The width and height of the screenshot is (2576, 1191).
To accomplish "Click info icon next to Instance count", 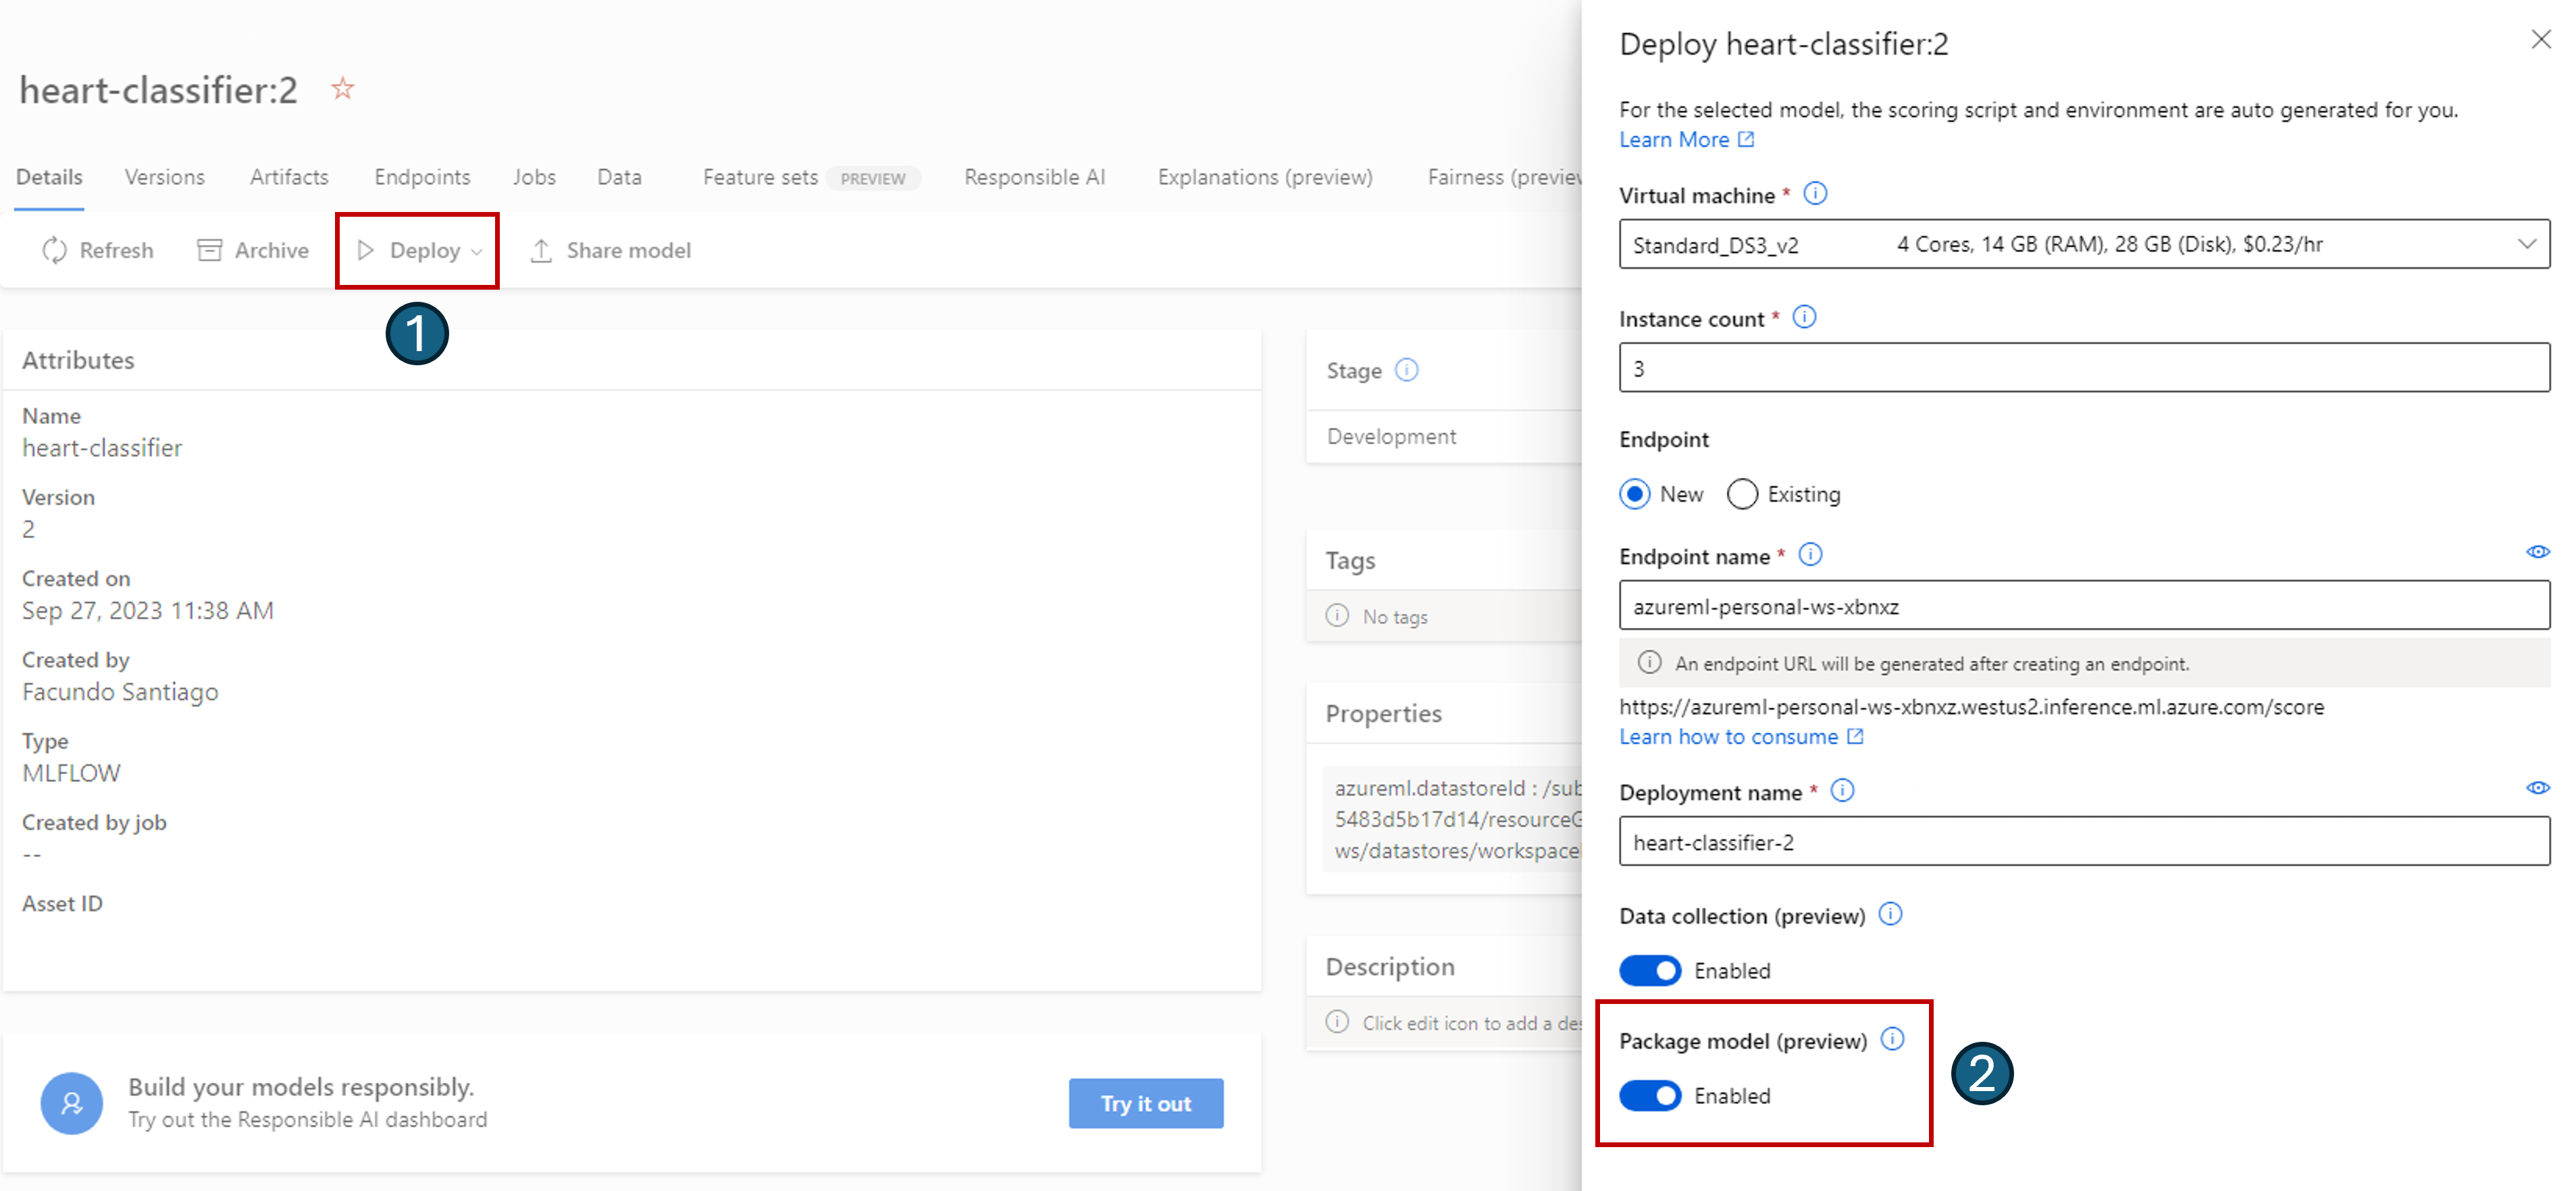I will click(x=1804, y=318).
